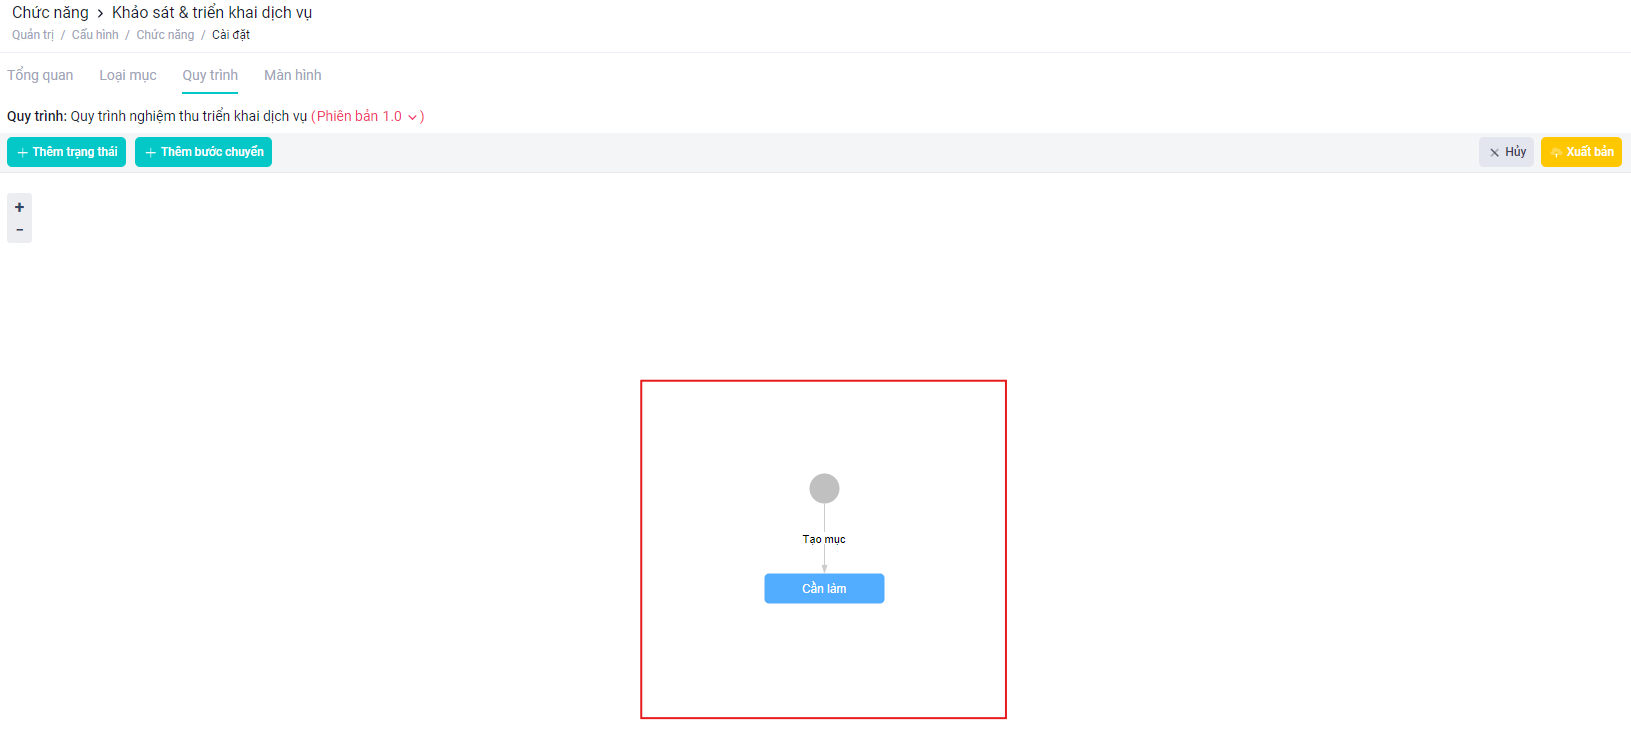1631x750 pixels.
Task: Click the Chức năng breadcrumb link
Action: tap(165, 35)
